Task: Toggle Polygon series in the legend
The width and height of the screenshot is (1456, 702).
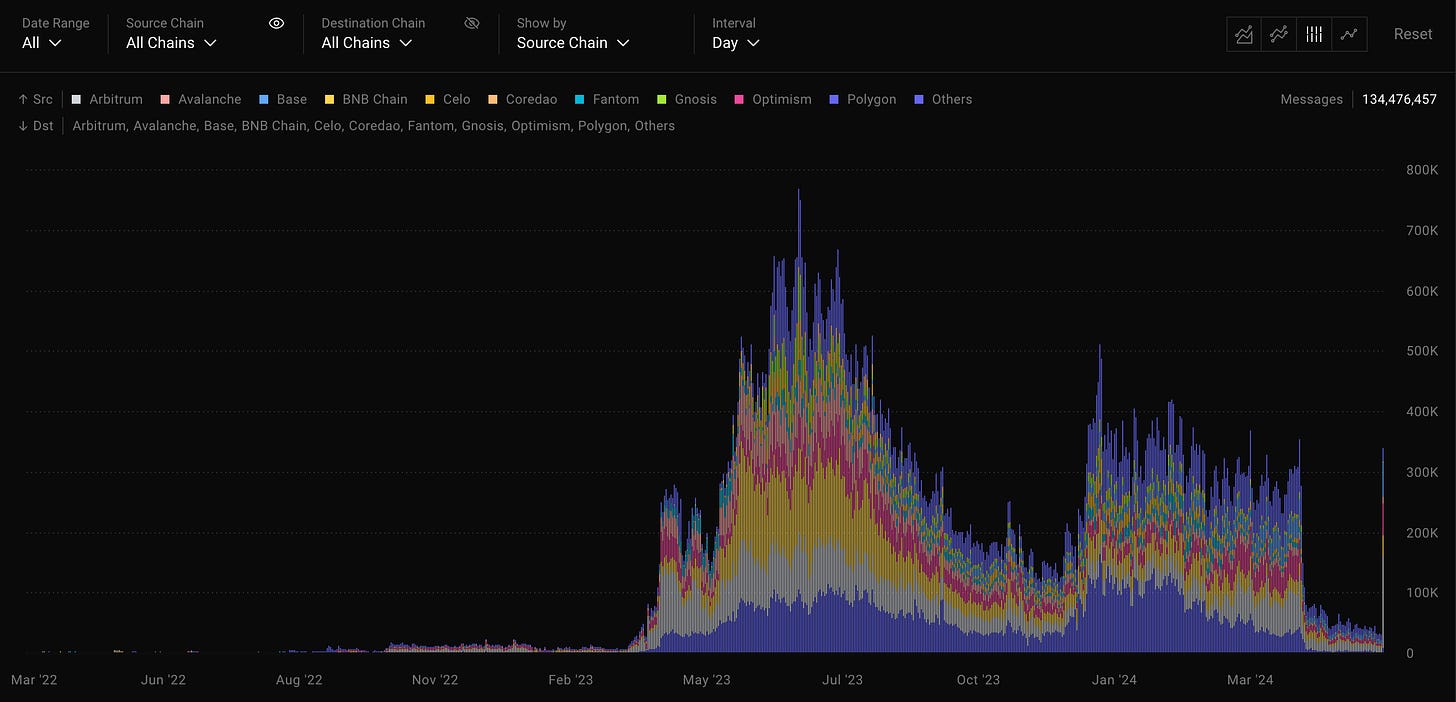Action: 863,99
